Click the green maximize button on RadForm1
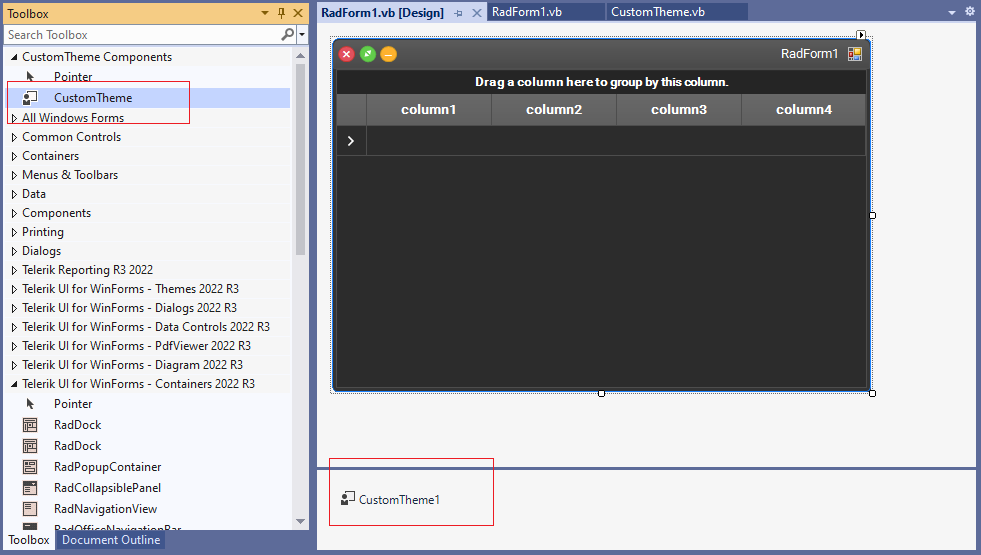Viewport: 981px width, 555px height. tap(368, 54)
